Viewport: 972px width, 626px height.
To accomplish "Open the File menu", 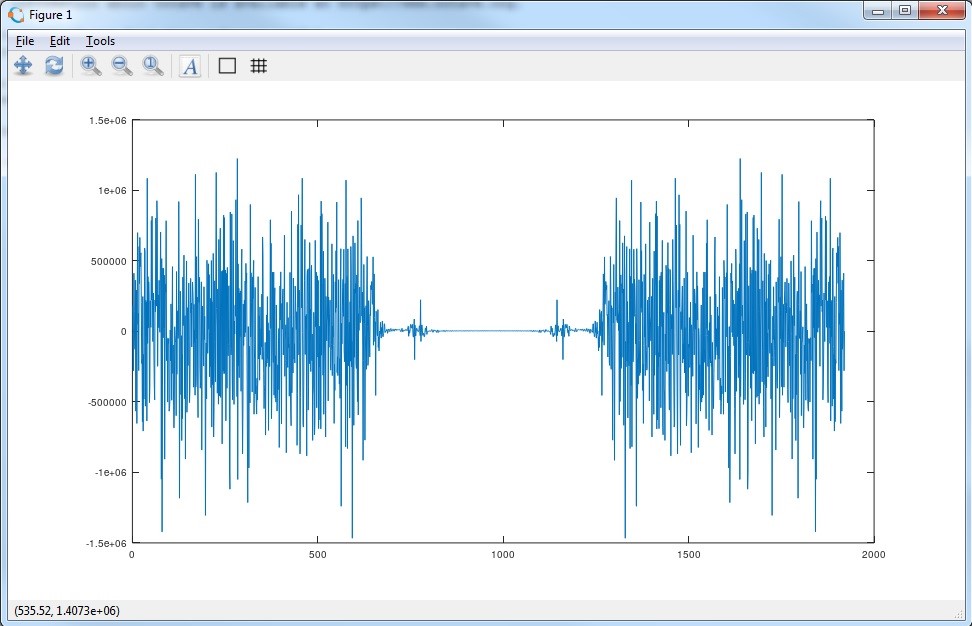I will [x=25, y=41].
